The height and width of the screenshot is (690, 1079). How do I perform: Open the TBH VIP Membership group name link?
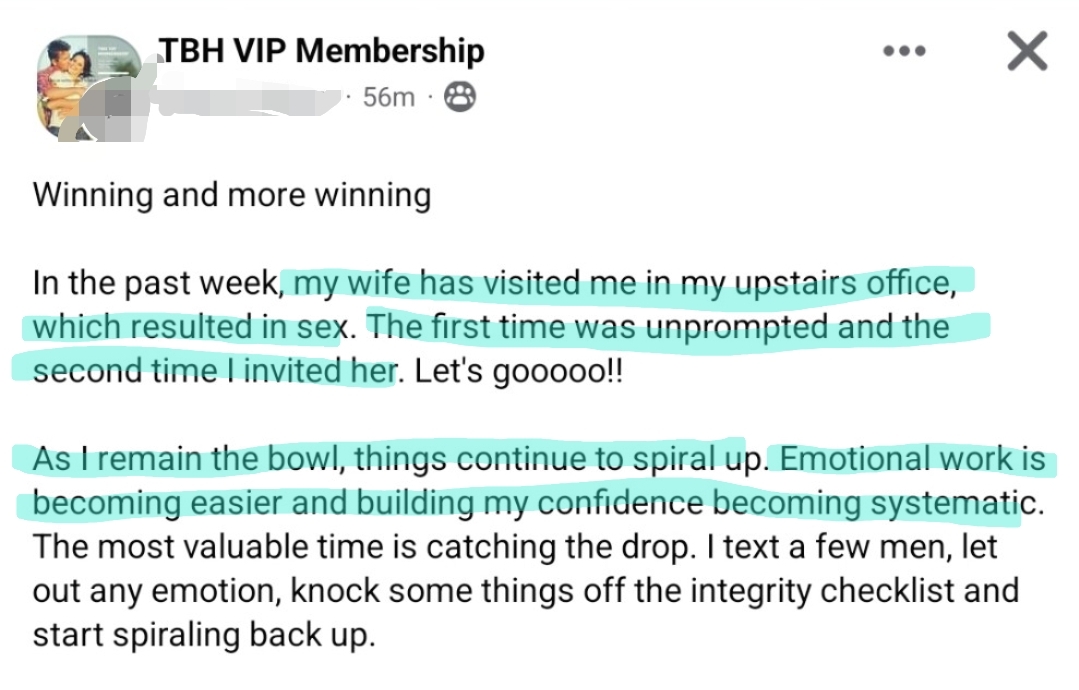(322, 51)
